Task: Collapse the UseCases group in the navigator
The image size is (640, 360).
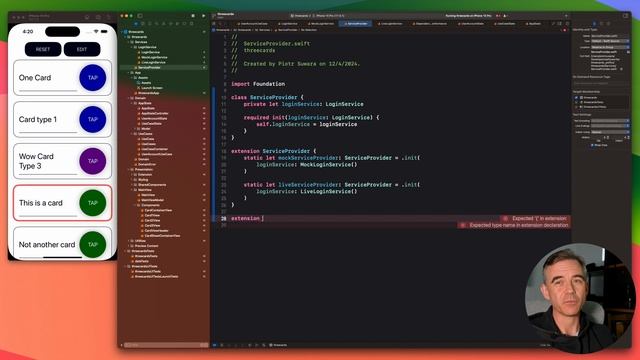Action: (131, 134)
